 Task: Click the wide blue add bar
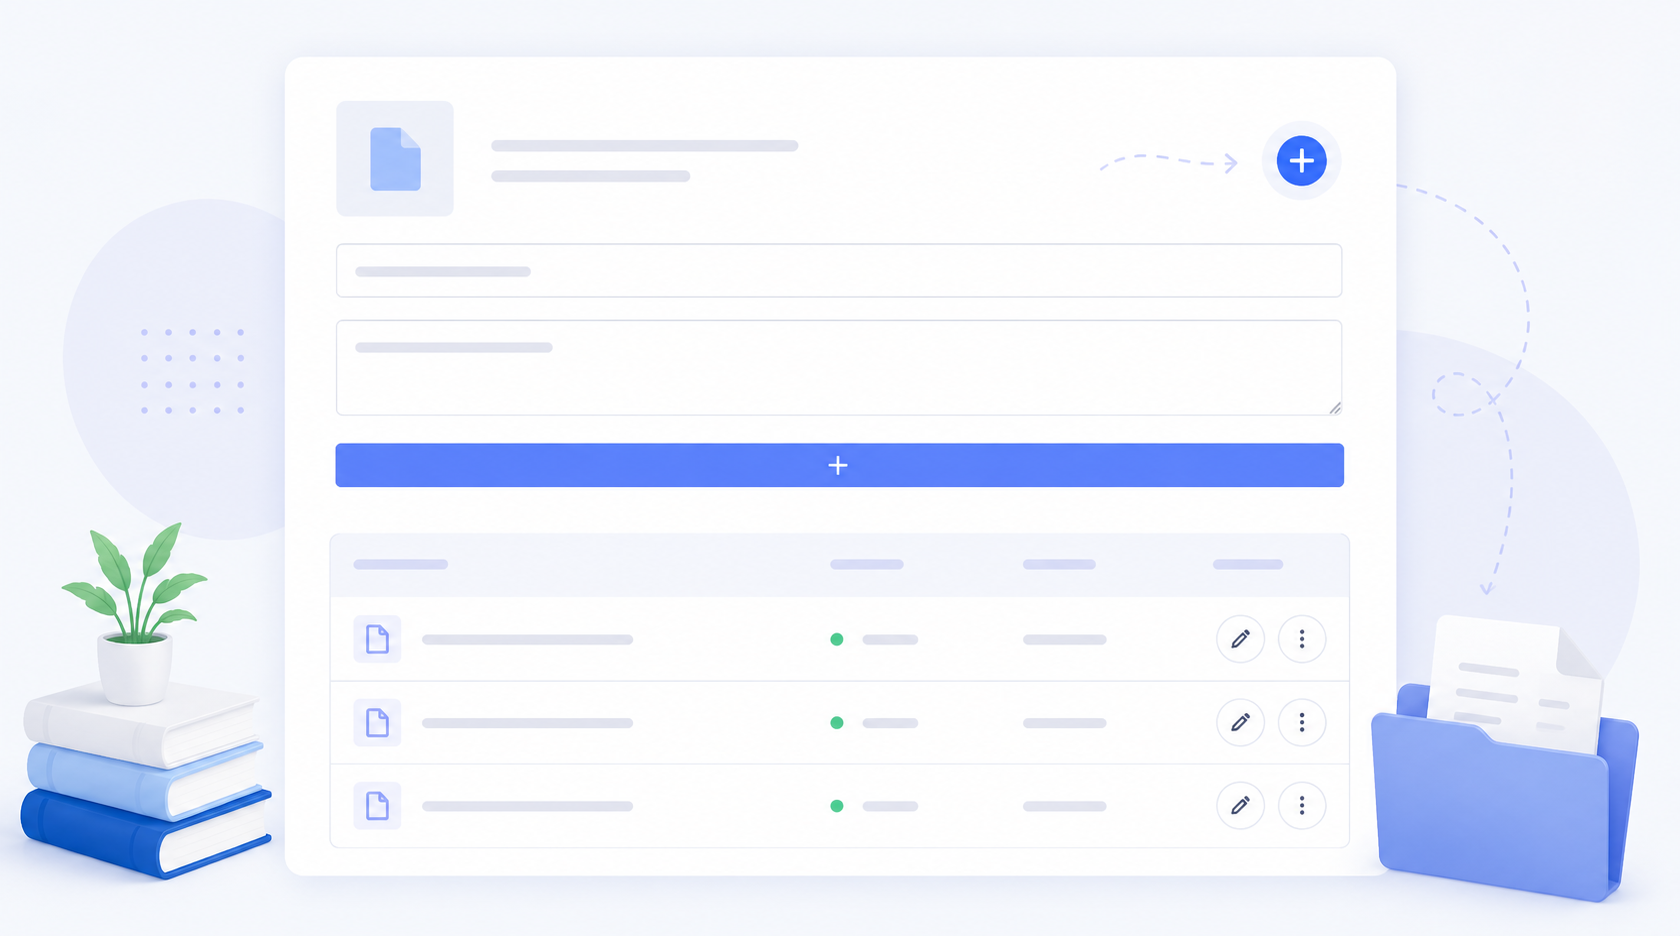tap(839, 465)
